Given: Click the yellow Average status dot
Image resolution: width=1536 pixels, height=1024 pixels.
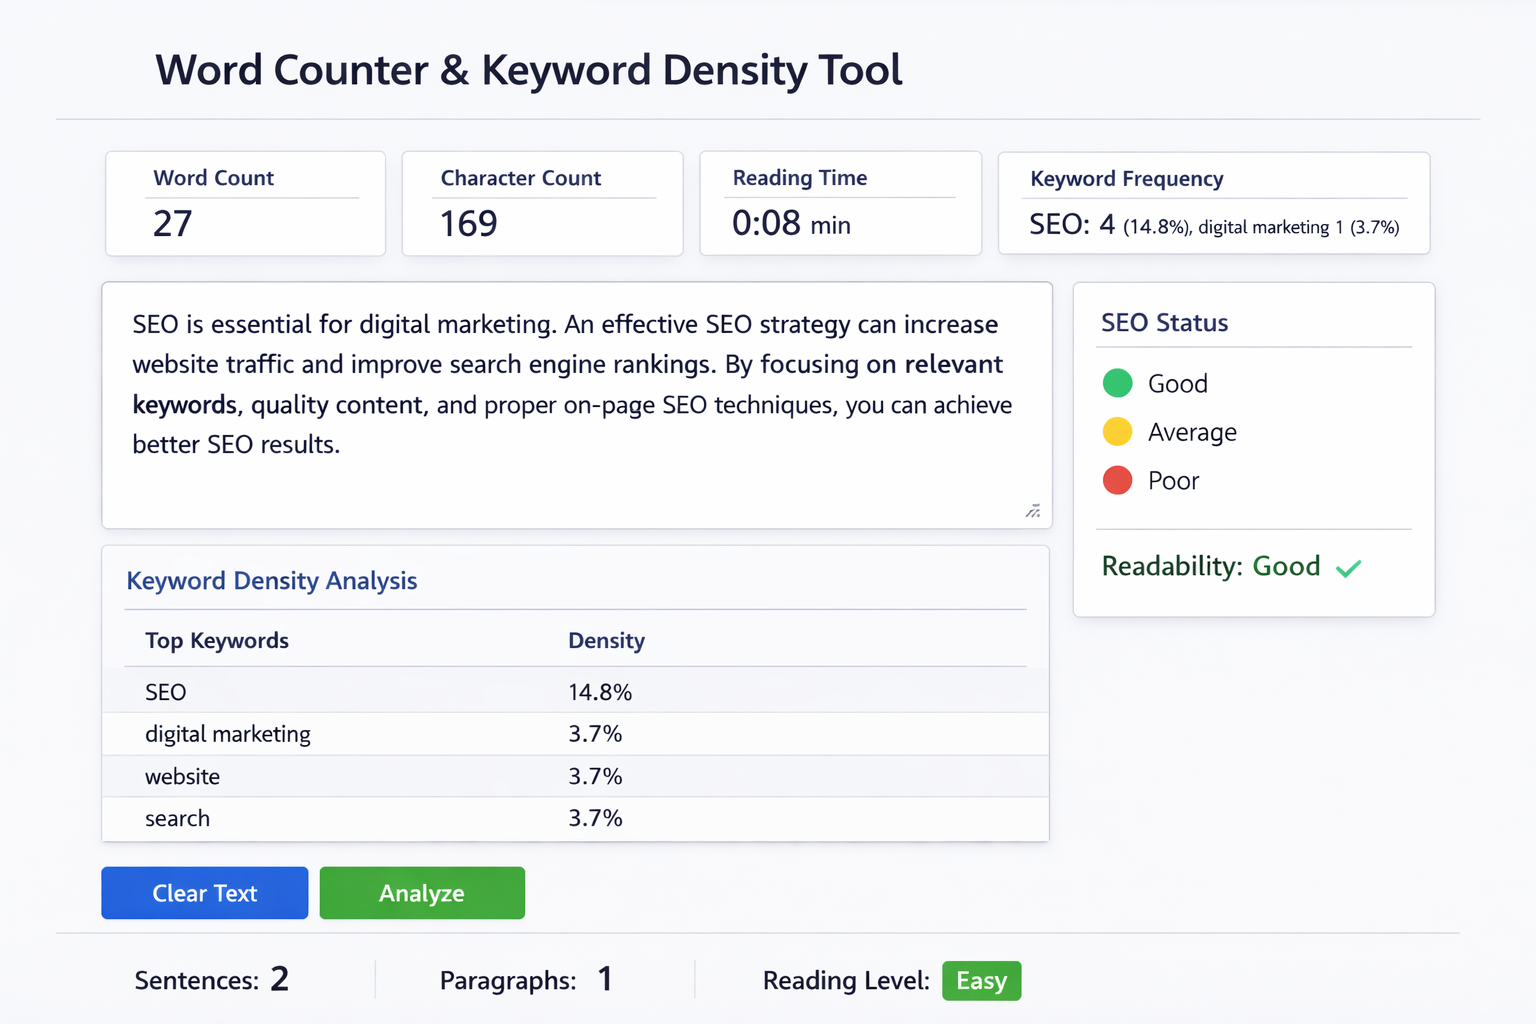Looking at the screenshot, I should tap(1118, 431).
